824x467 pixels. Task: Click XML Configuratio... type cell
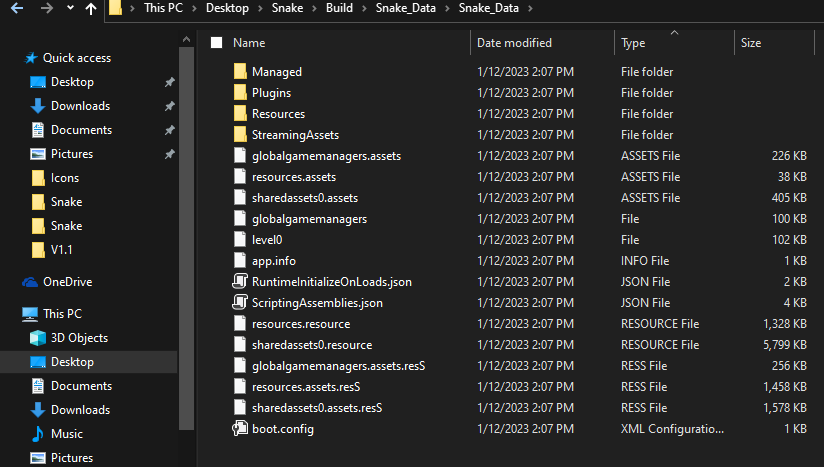[x=672, y=429]
